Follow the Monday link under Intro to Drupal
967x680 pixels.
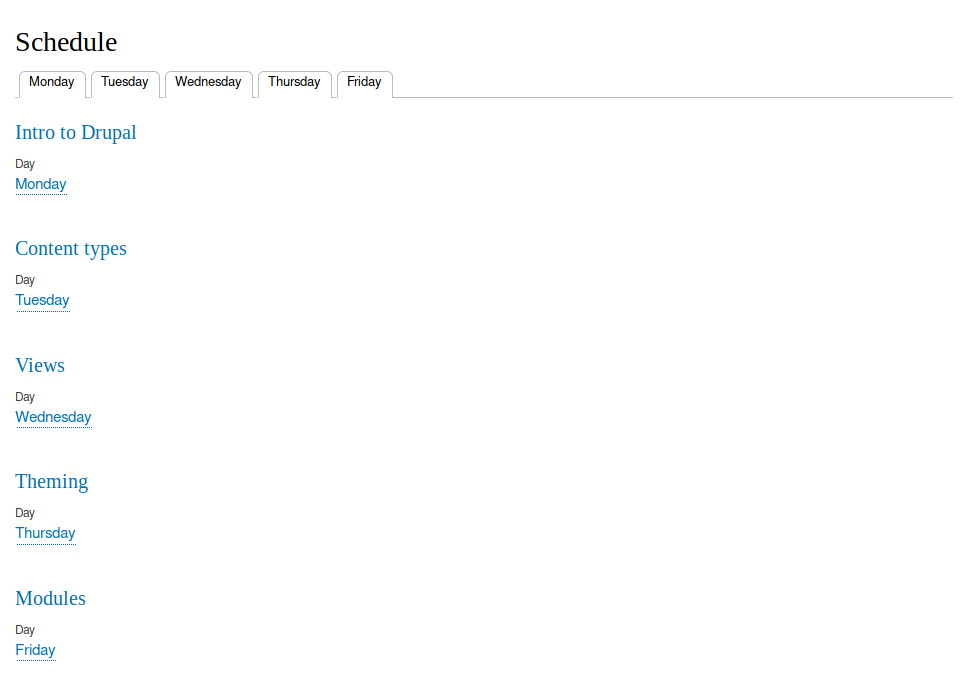[41, 185]
